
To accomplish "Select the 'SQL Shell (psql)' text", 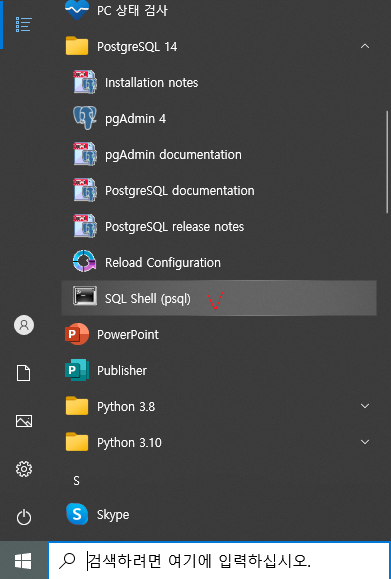I will [148, 298].
